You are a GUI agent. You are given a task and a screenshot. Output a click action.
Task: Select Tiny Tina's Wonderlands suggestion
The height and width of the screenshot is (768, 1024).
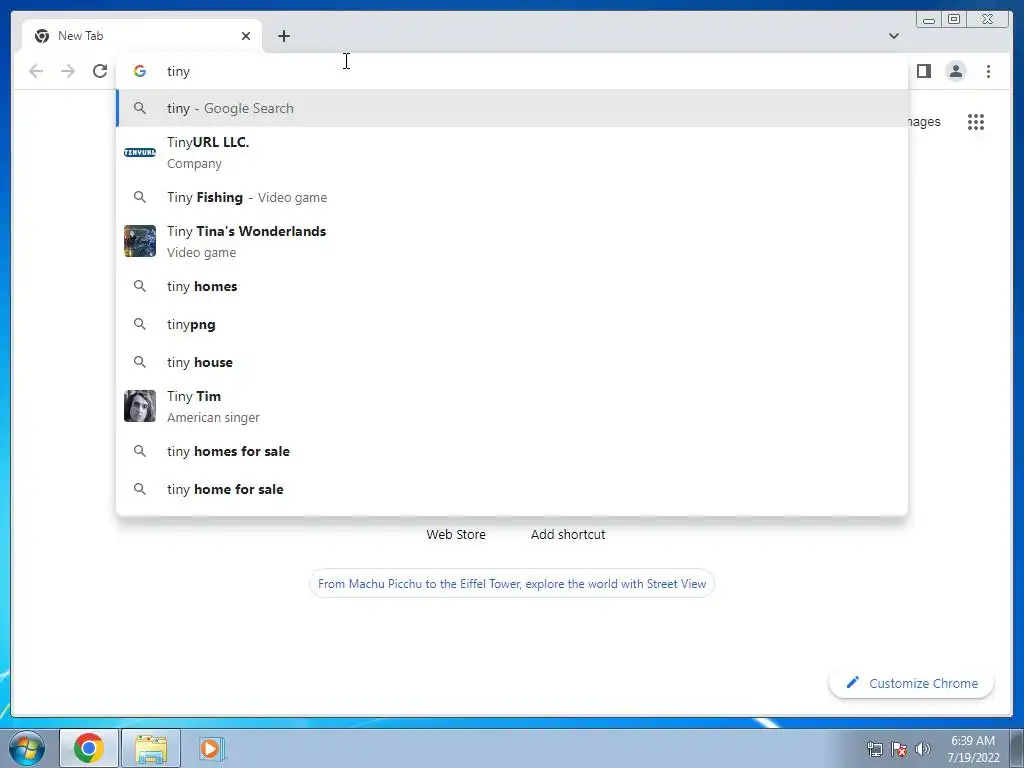pos(512,242)
